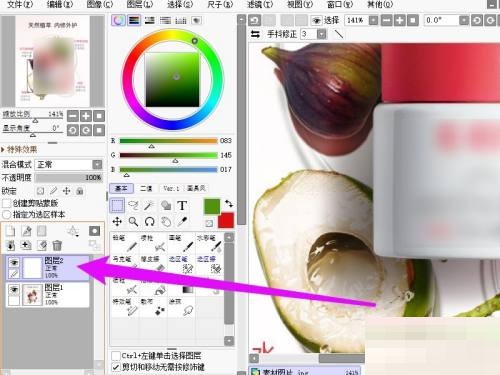Click the red background color swatch

[x=226, y=220]
